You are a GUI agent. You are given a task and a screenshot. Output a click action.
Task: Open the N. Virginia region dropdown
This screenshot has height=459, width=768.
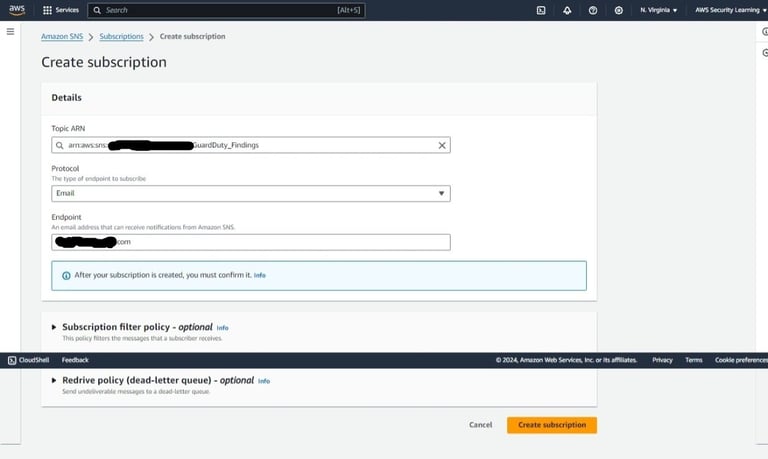(658, 10)
